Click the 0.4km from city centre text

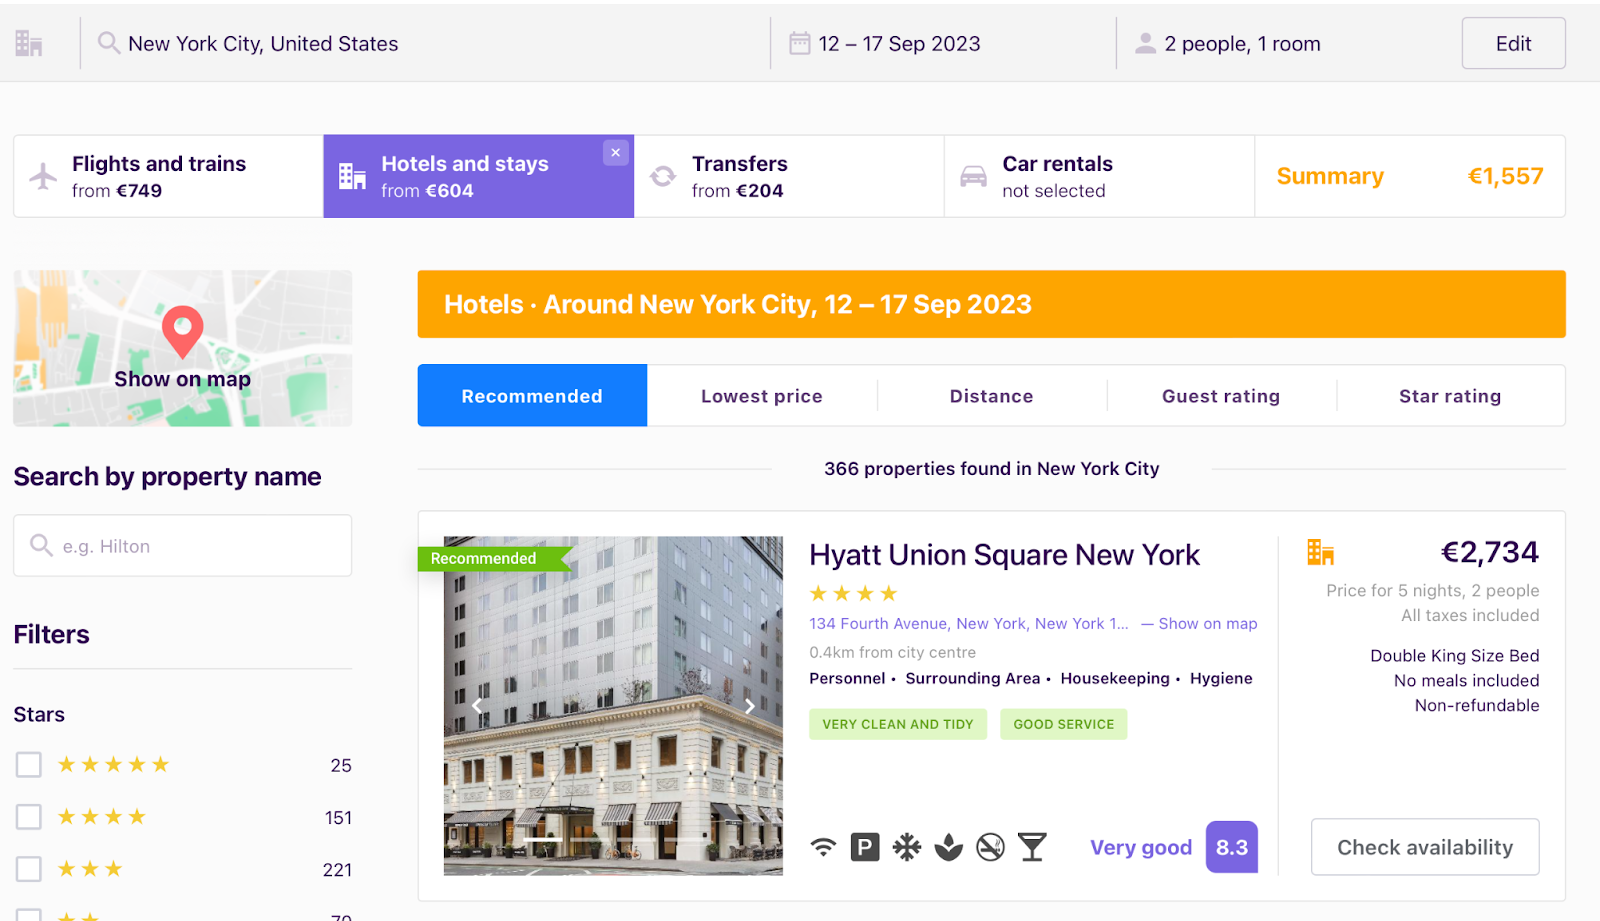[x=892, y=652]
